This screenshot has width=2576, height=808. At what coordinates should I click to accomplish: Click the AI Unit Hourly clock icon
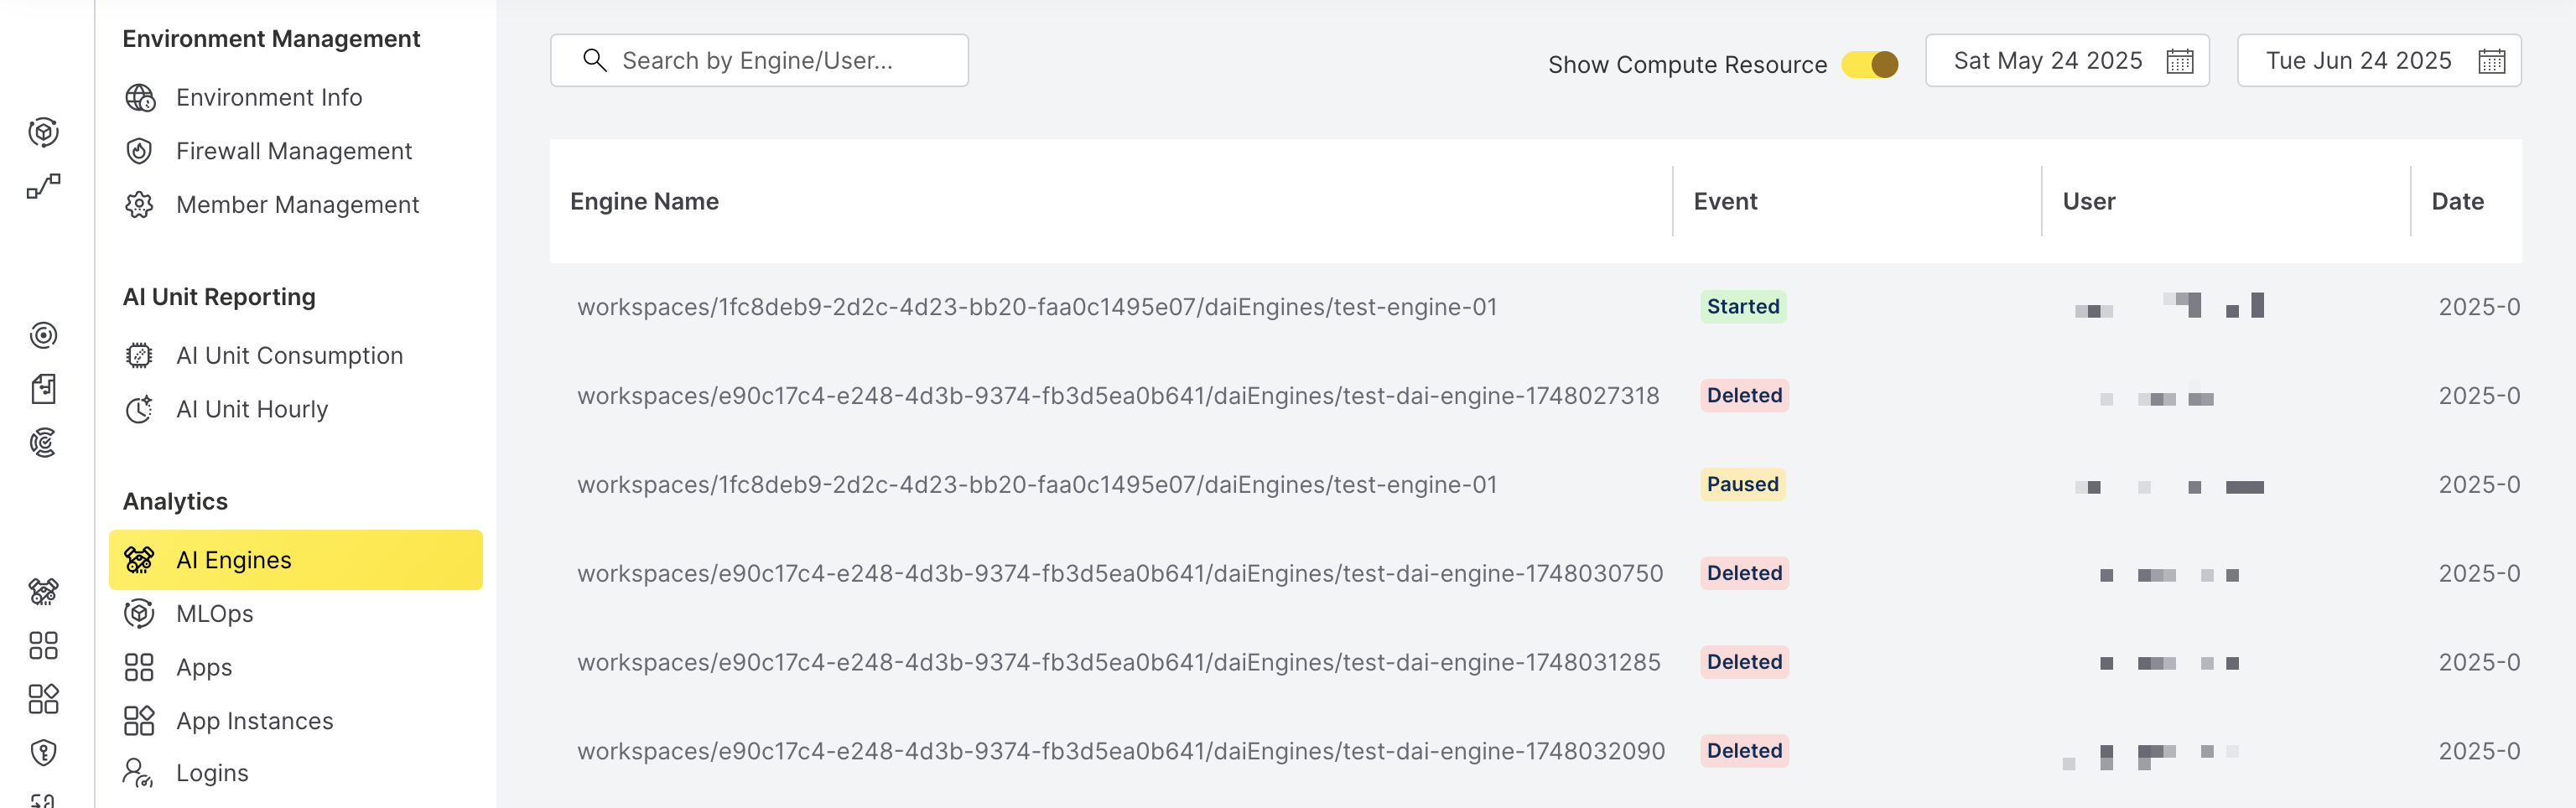click(139, 409)
